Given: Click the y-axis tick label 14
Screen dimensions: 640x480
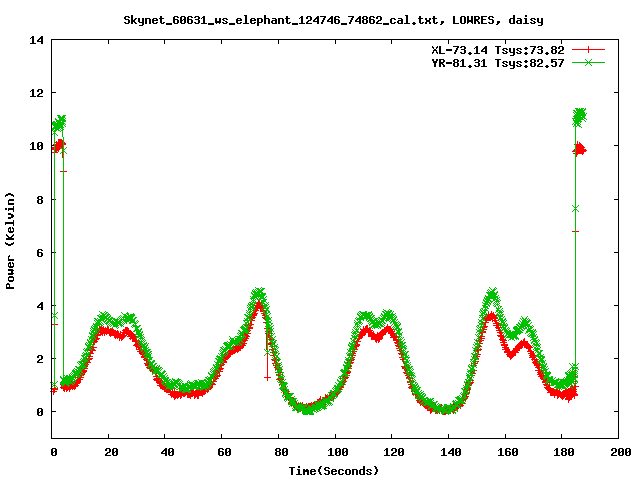Looking at the screenshot, I should [x=36, y=40].
